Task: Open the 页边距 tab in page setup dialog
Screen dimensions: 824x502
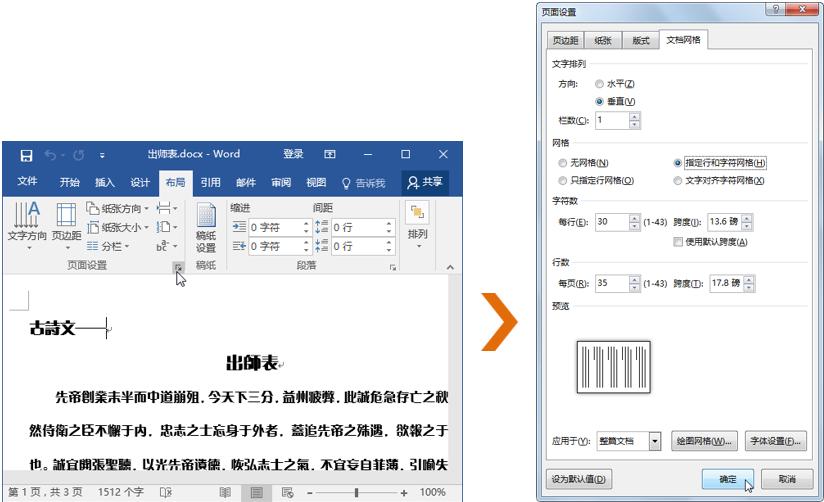Action: point(565,40)
